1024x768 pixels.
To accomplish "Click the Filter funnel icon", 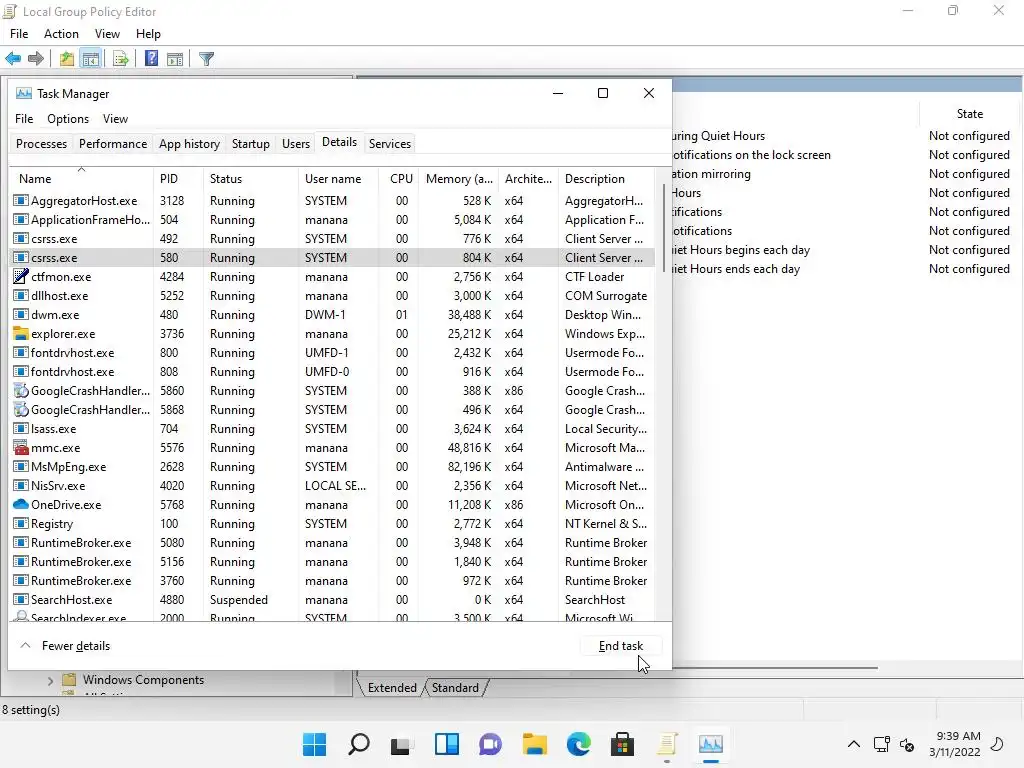I will [x=206, y=59].
